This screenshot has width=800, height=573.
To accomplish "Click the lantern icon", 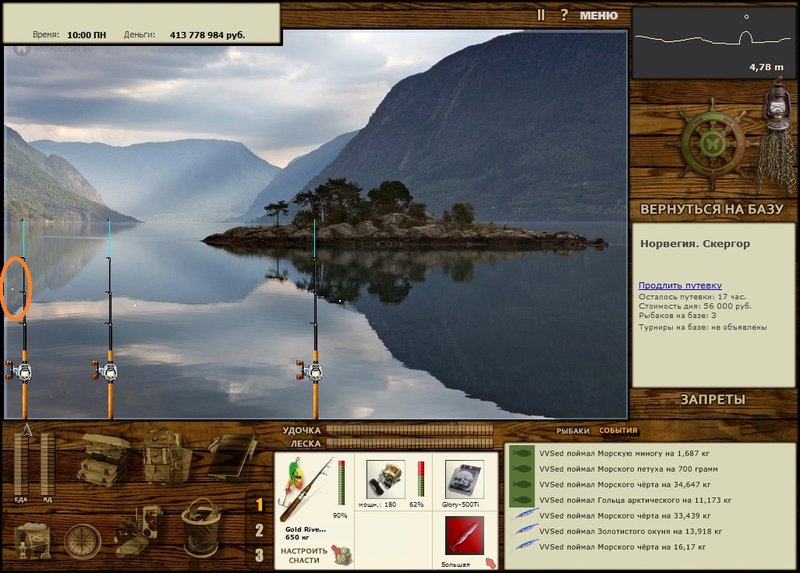I will [x=776, y=105].
